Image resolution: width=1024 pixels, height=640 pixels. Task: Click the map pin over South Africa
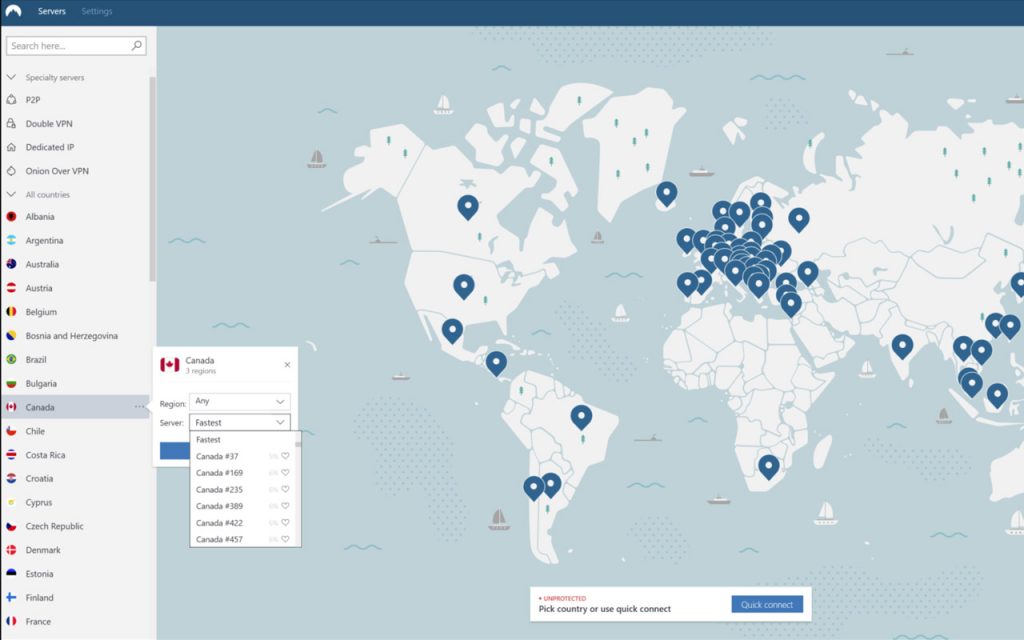point(769,466)
